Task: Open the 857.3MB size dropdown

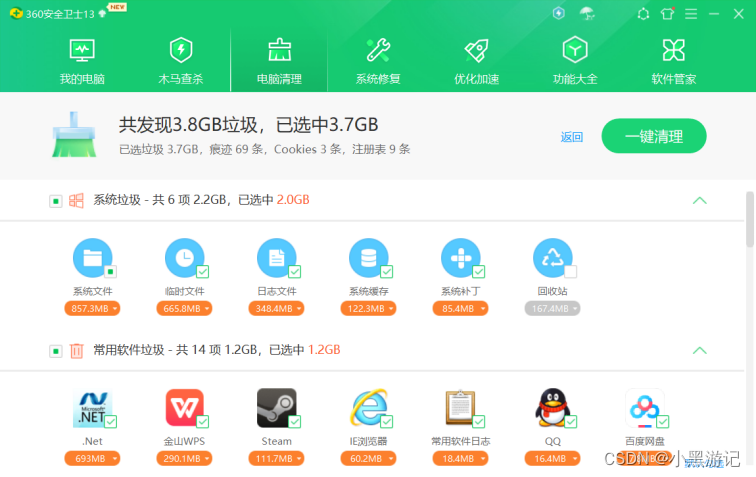Action: [92, 309]
